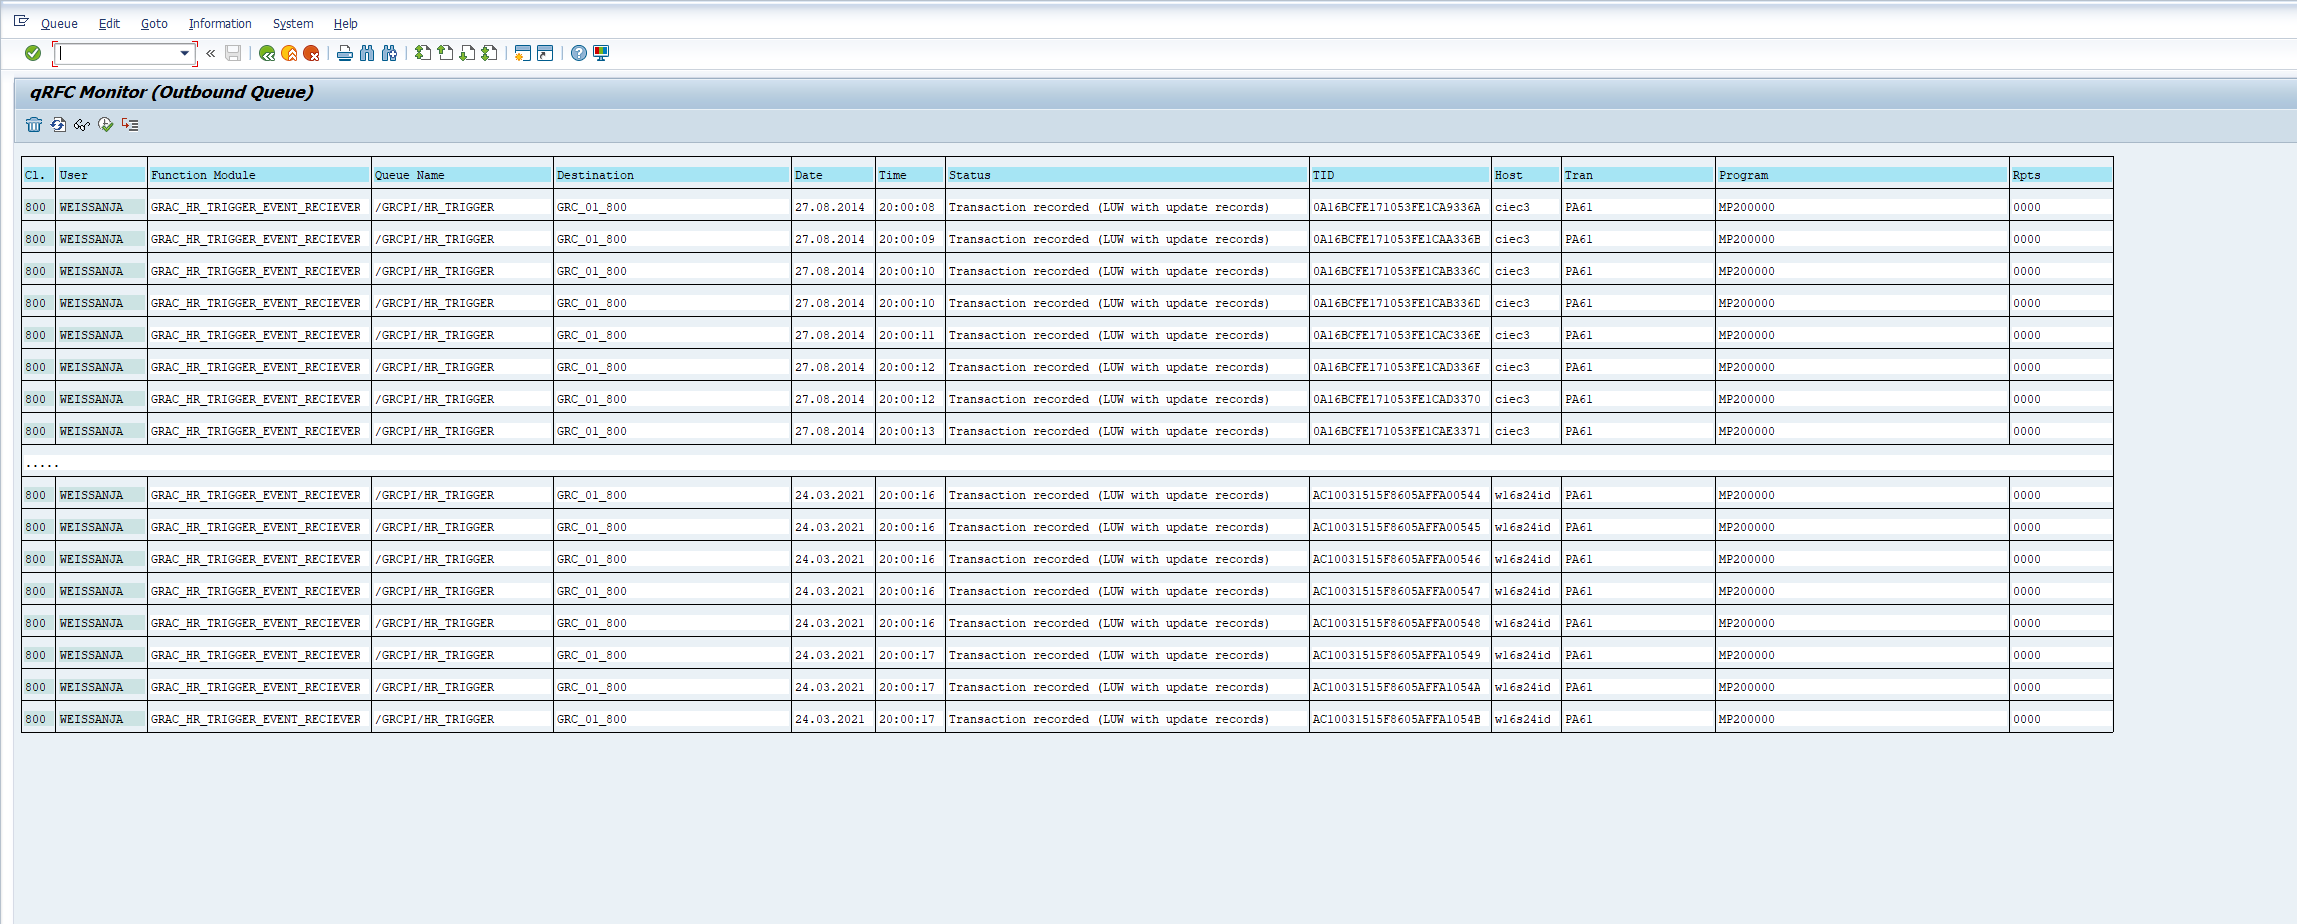2297x924 pixels.
Task: Collapse command field with double chevron
Action: coord(211,53)
